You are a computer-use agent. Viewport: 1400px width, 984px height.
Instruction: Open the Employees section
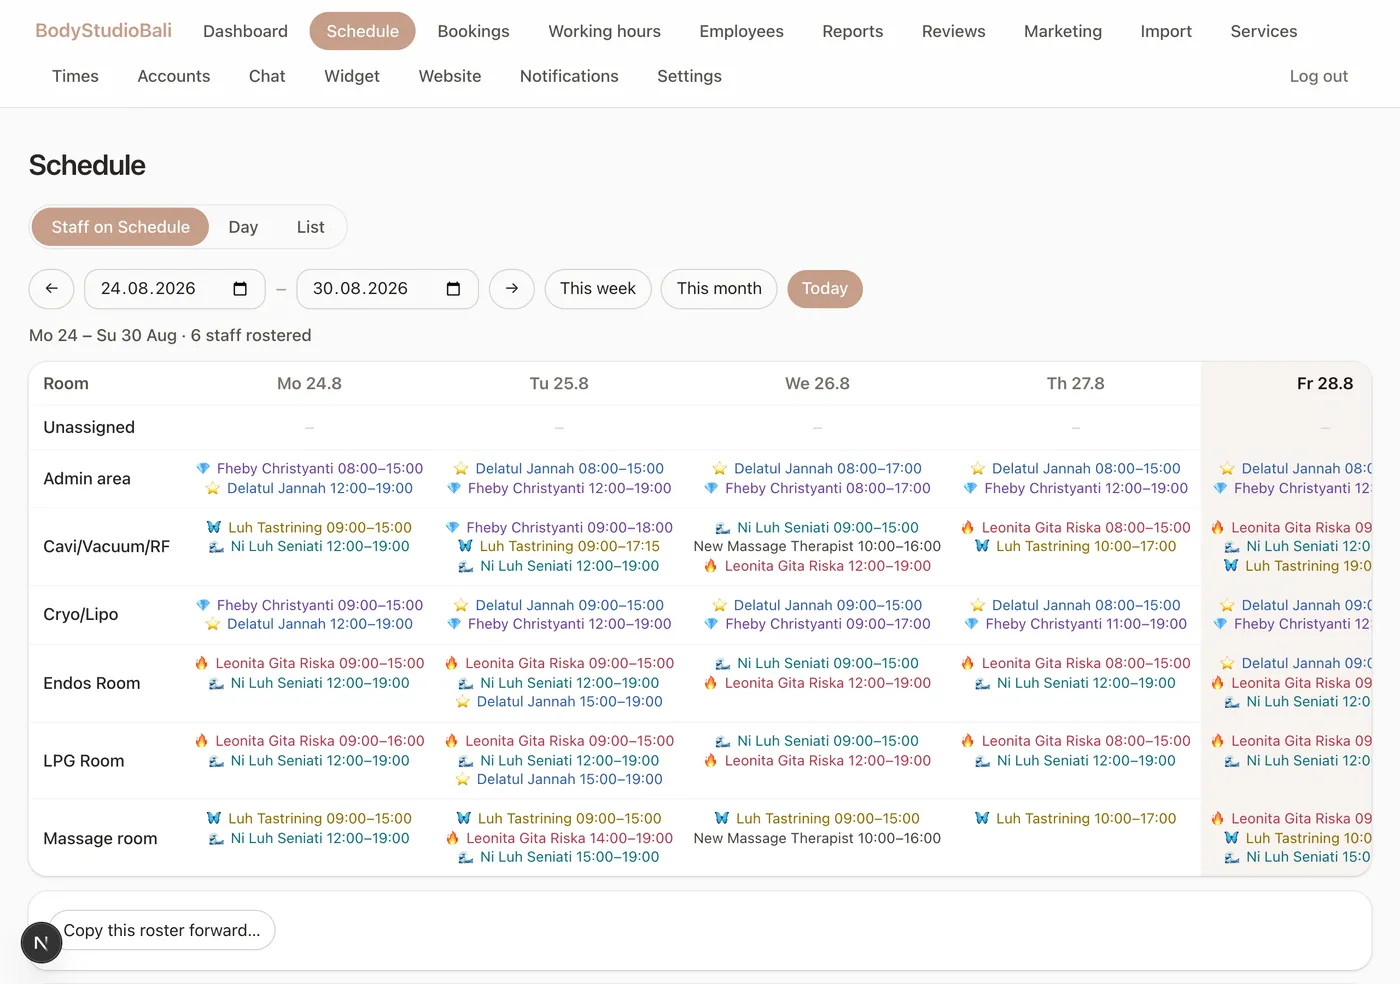(741, 31)
